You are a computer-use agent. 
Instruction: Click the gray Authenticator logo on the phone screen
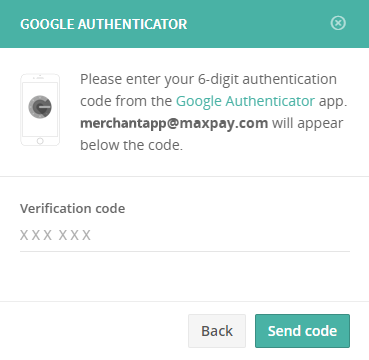tap(40, 107)
